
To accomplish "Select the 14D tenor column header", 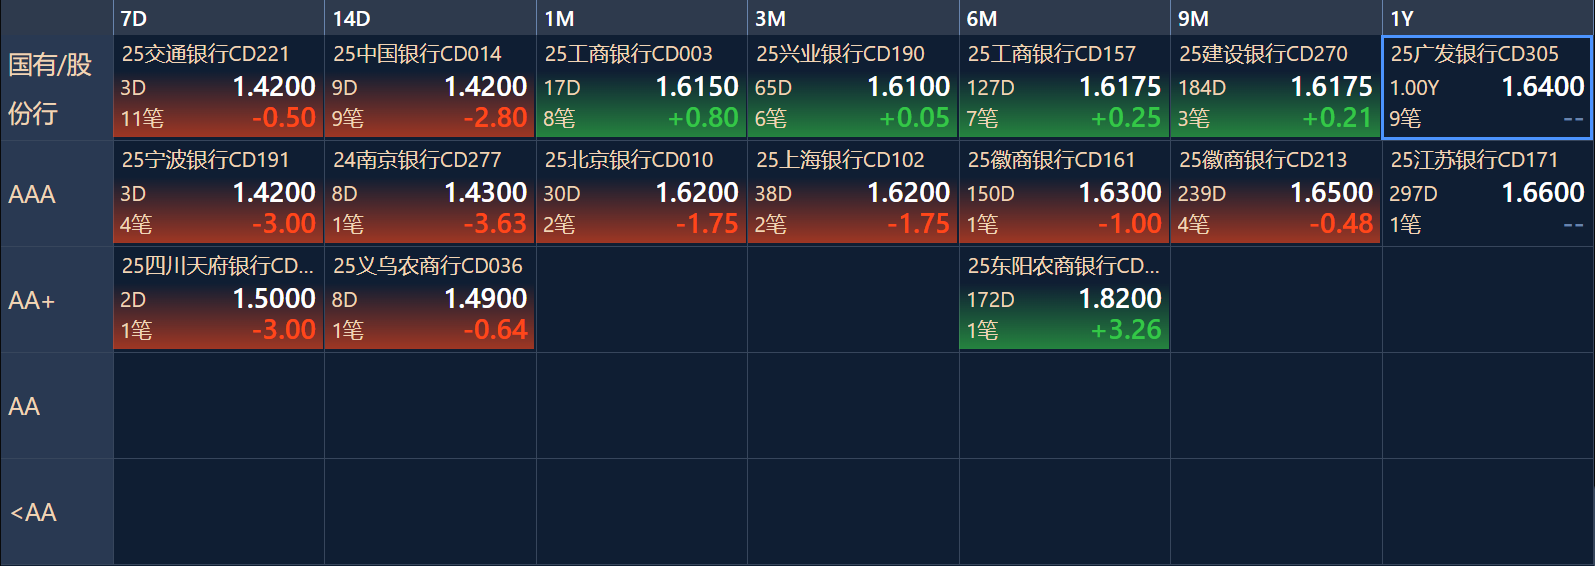I will (430, 18).
